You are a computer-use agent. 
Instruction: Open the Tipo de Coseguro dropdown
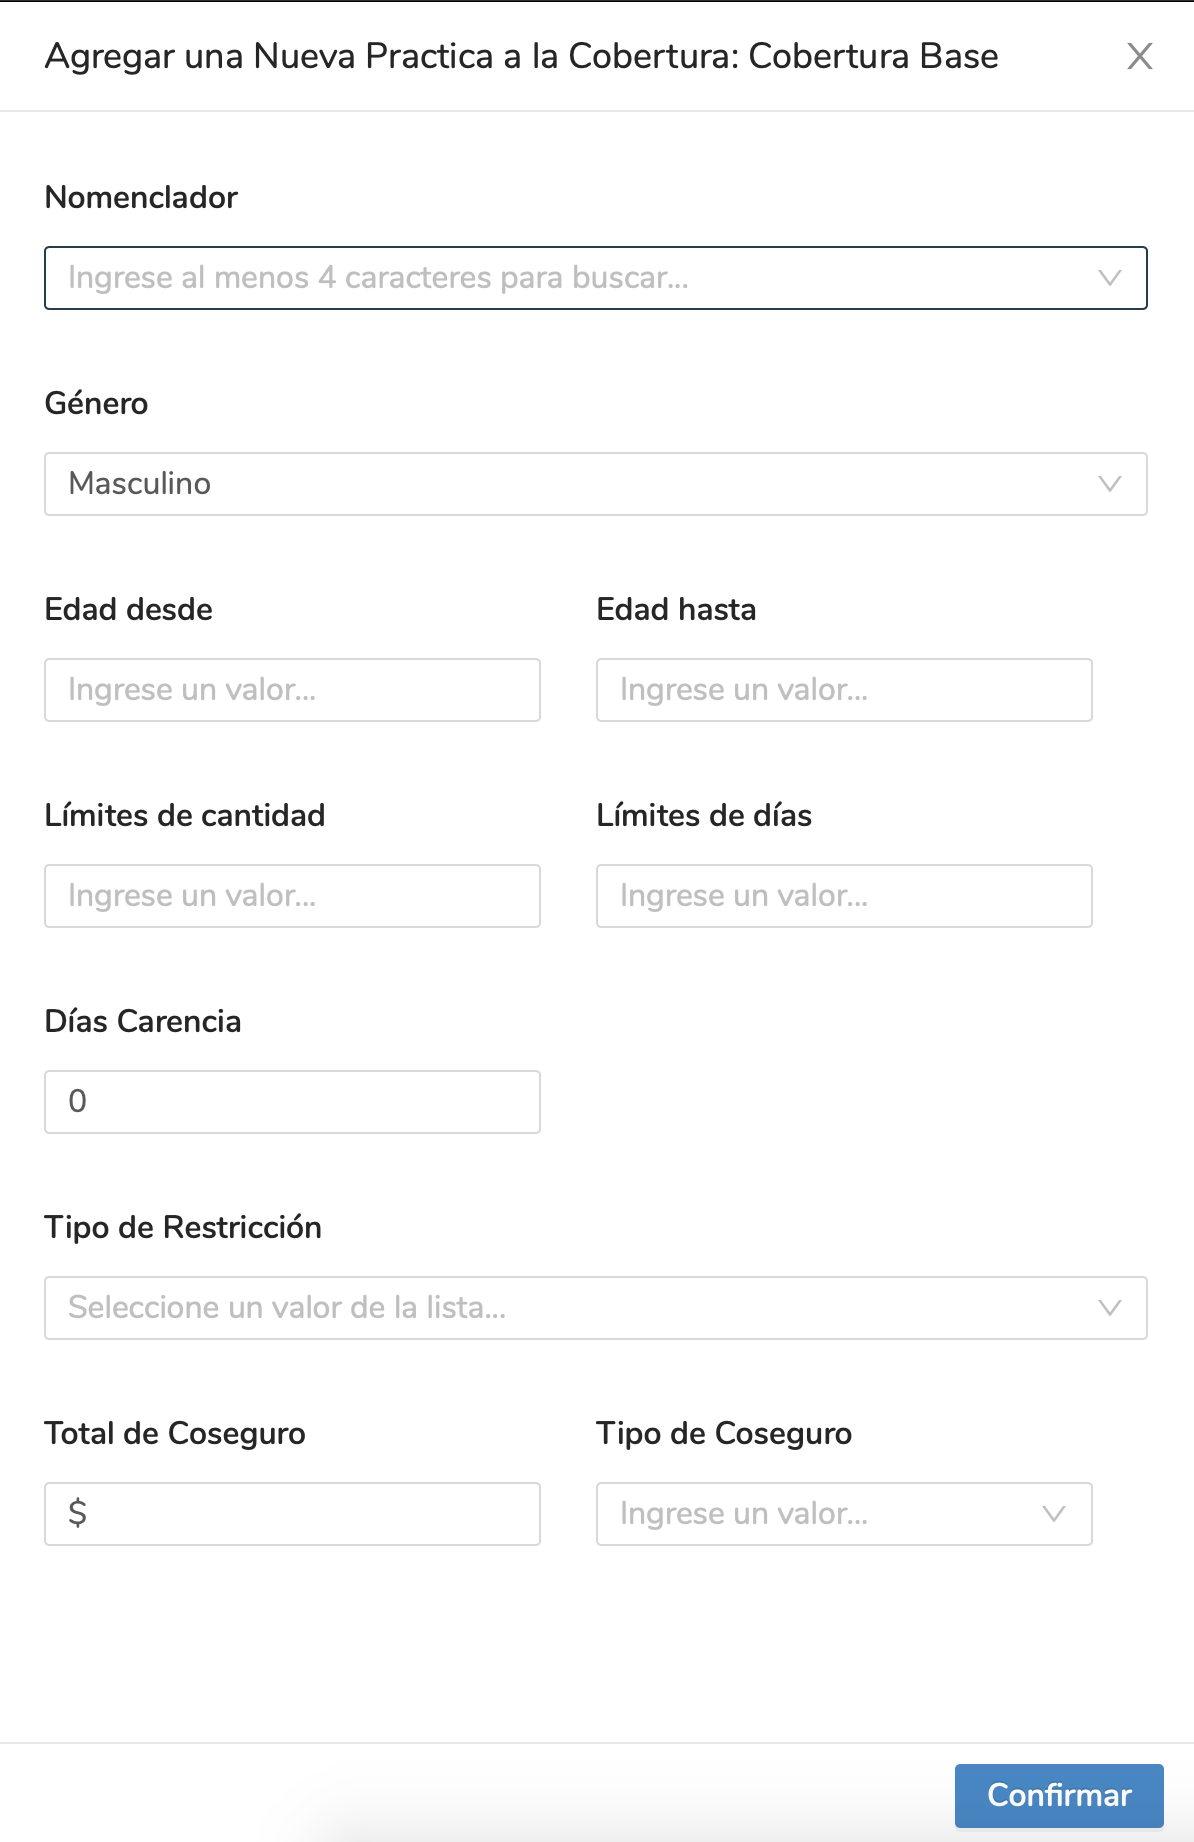coord(843,1514)
